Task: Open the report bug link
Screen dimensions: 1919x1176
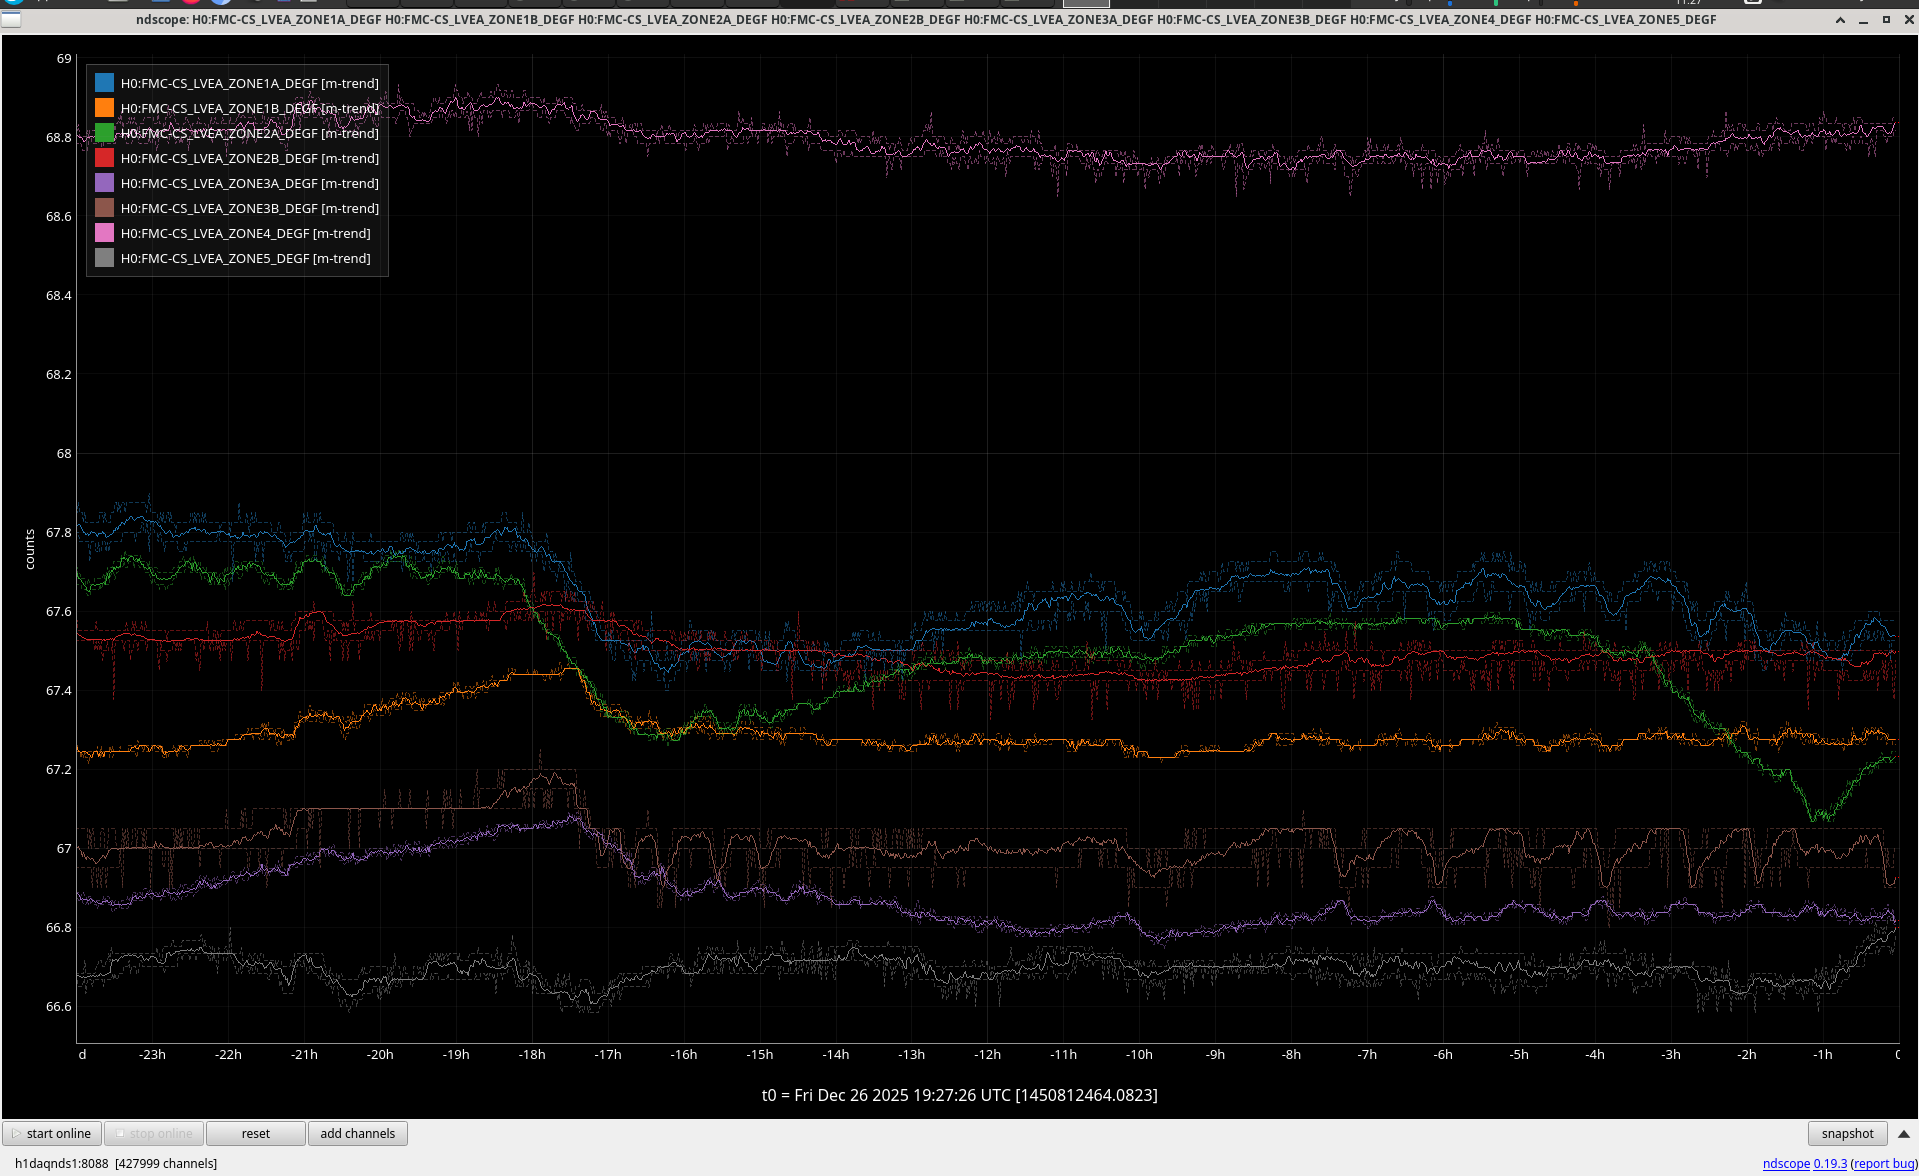Action: [1883, 1163]
